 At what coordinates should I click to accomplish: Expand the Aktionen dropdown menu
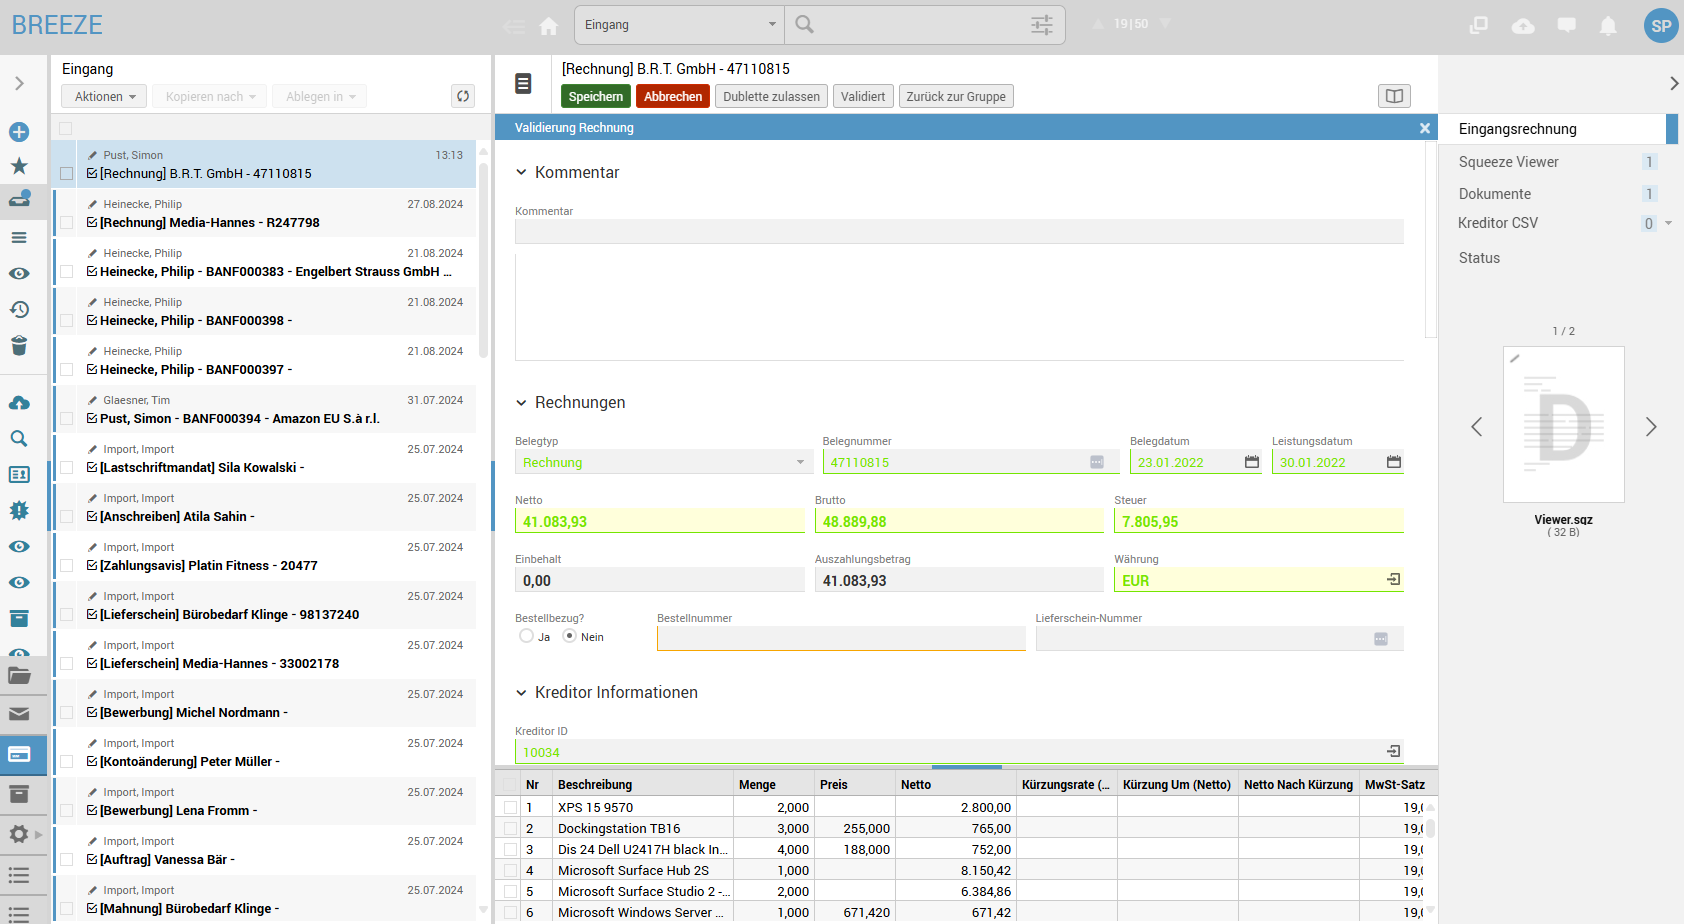[x=104, y=96]
